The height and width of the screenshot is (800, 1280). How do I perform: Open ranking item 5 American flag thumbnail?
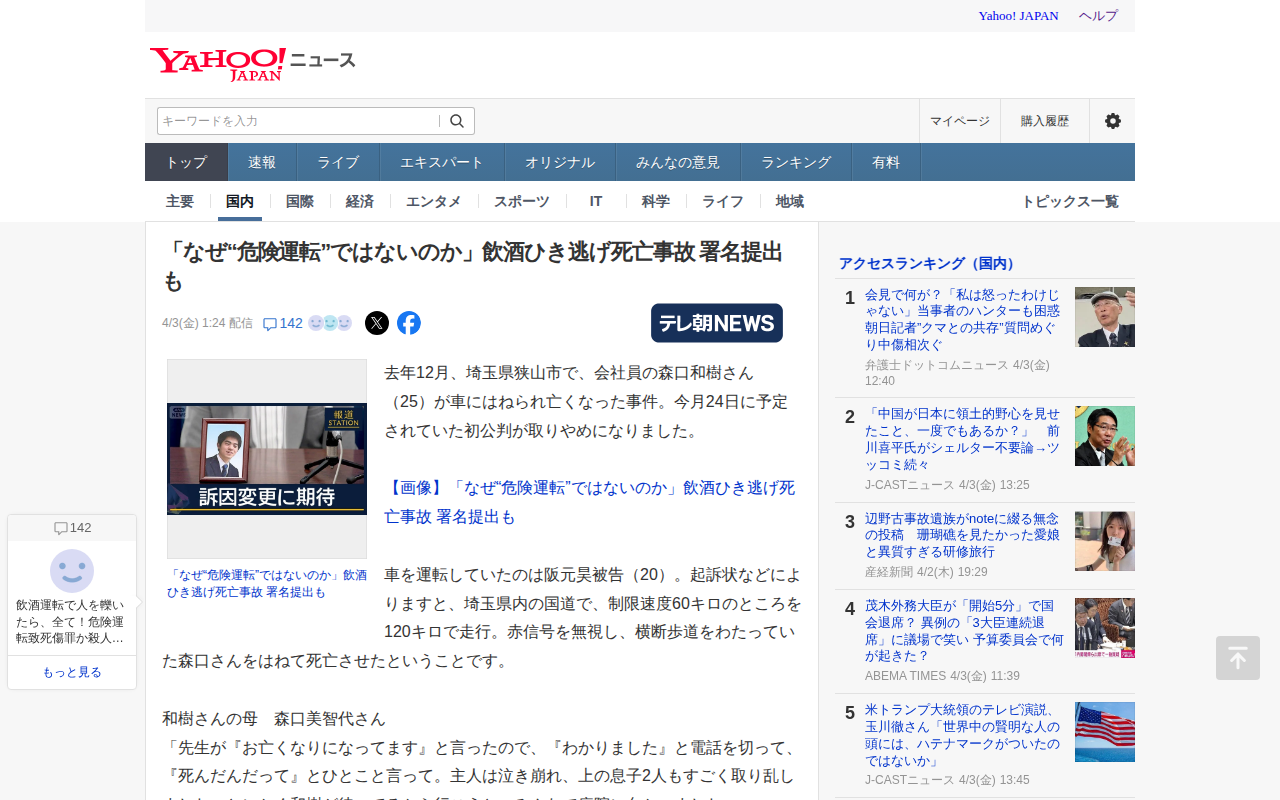coord(1104,732)
